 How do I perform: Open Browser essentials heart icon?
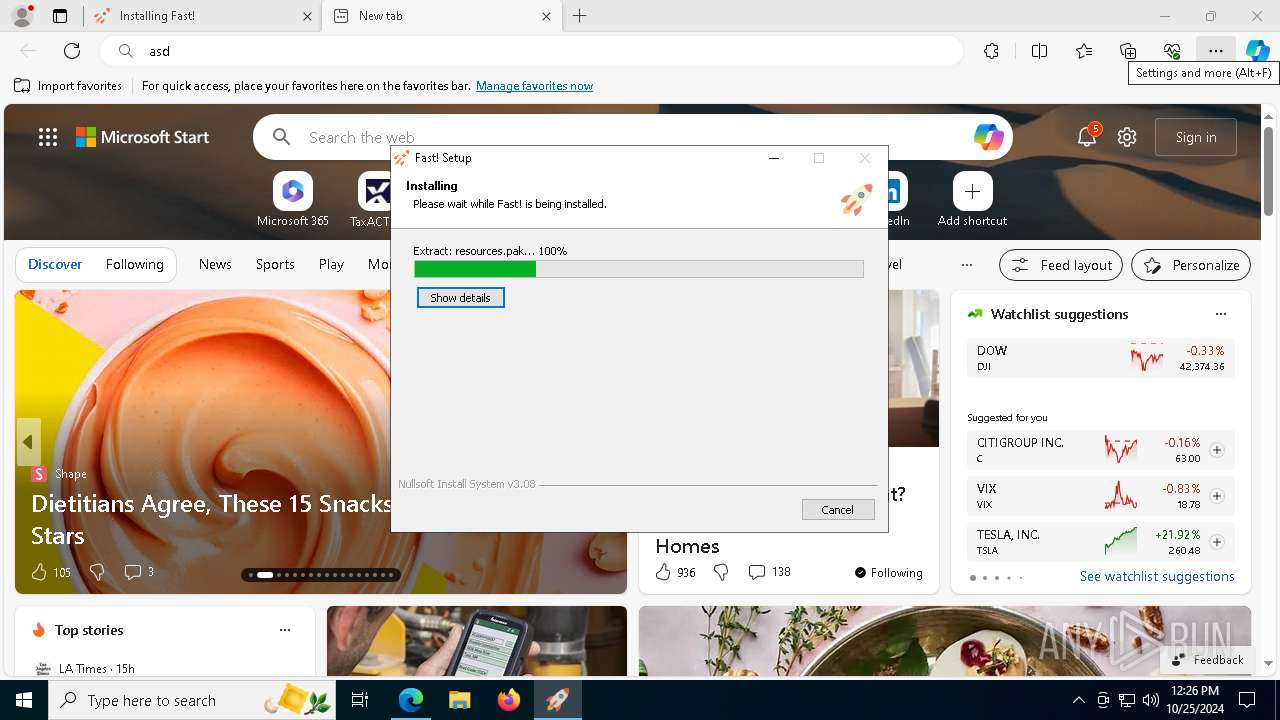pyautogui.click(x=1172, y=51)
